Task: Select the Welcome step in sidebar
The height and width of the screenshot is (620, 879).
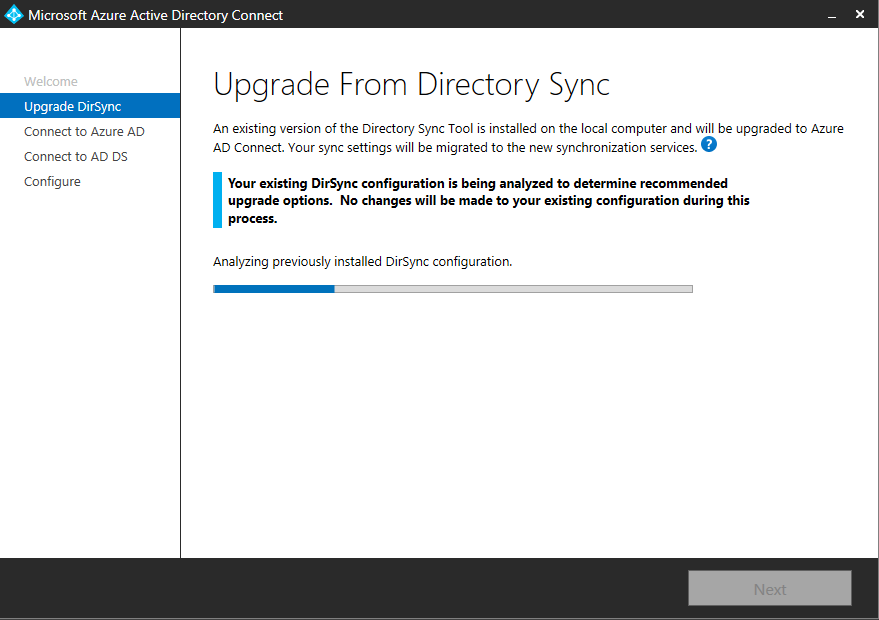Action: point(51,82)
